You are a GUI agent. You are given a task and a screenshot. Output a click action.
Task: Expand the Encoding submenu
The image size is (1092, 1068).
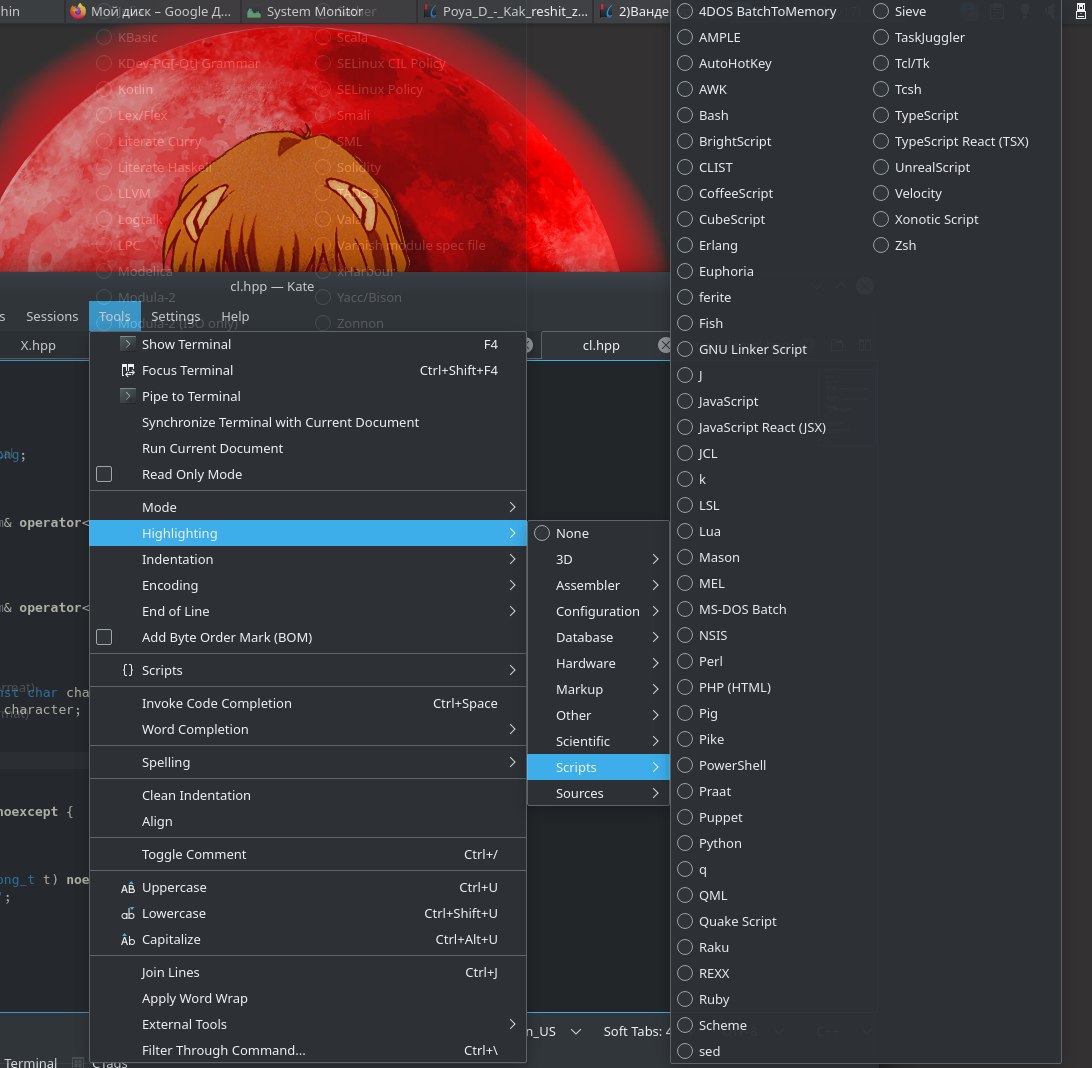click(307, 586)
